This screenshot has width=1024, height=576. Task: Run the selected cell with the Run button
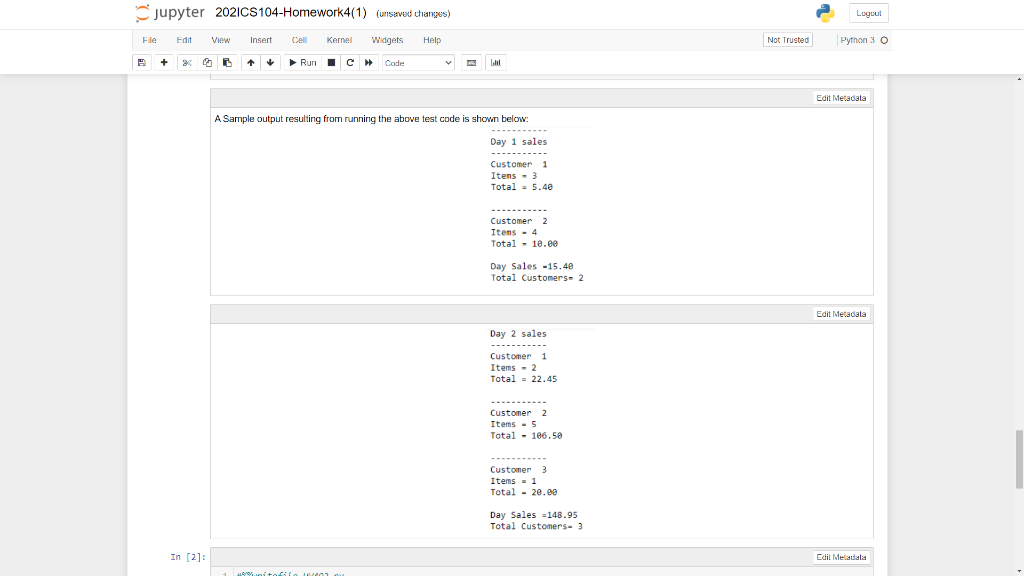pyautogui.click(x=300, y=62)
